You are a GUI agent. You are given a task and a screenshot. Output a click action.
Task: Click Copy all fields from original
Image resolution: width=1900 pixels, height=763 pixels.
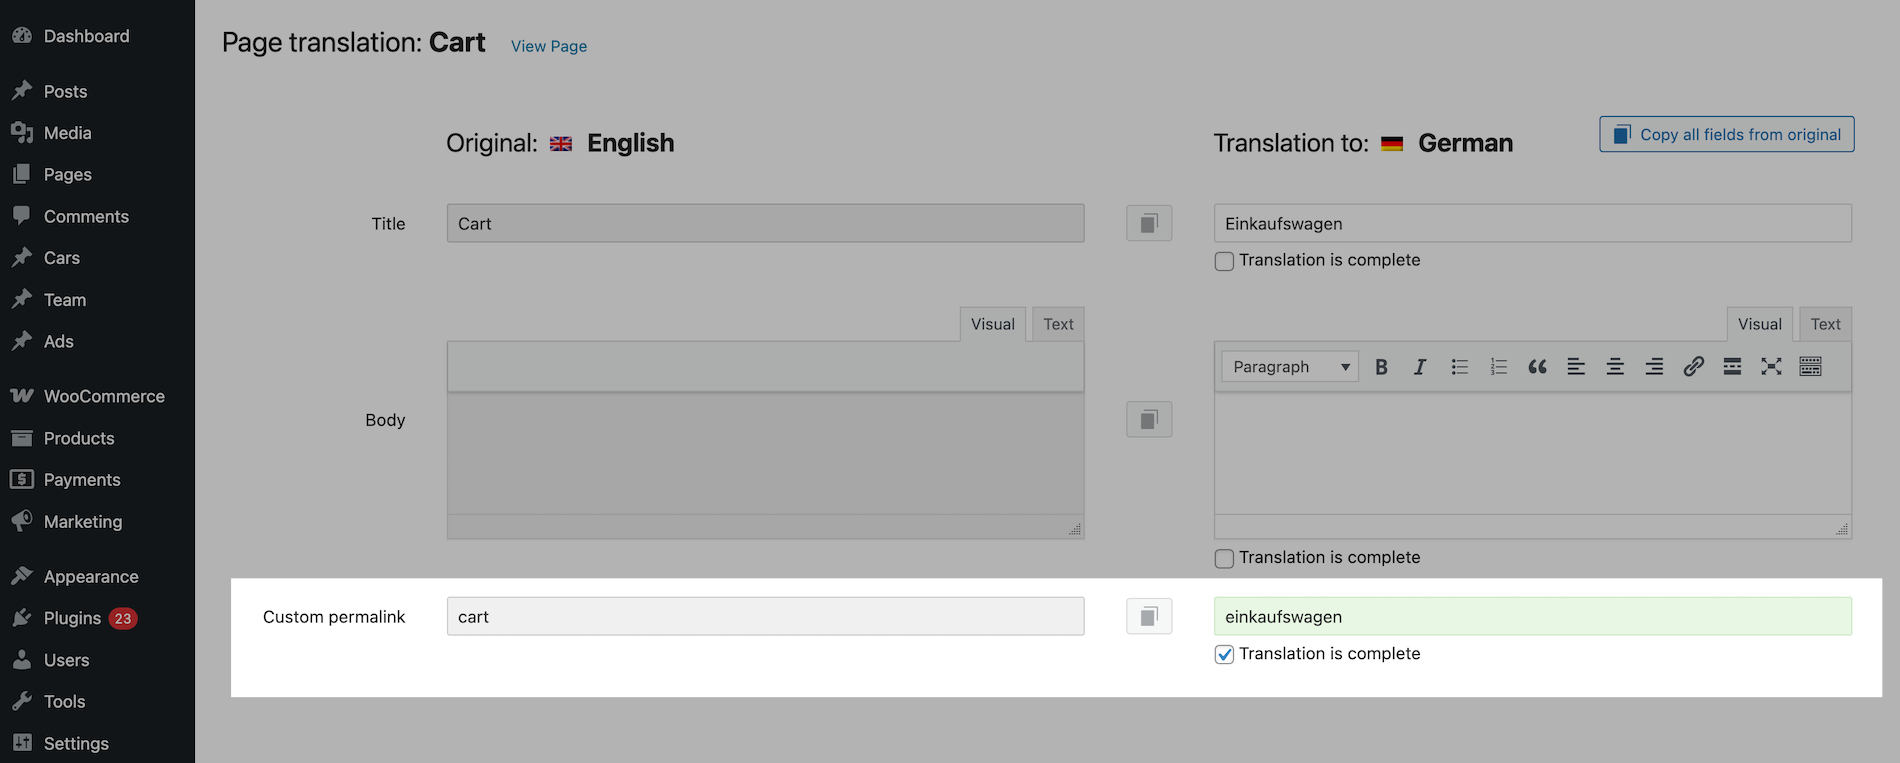click(1727, 135)
